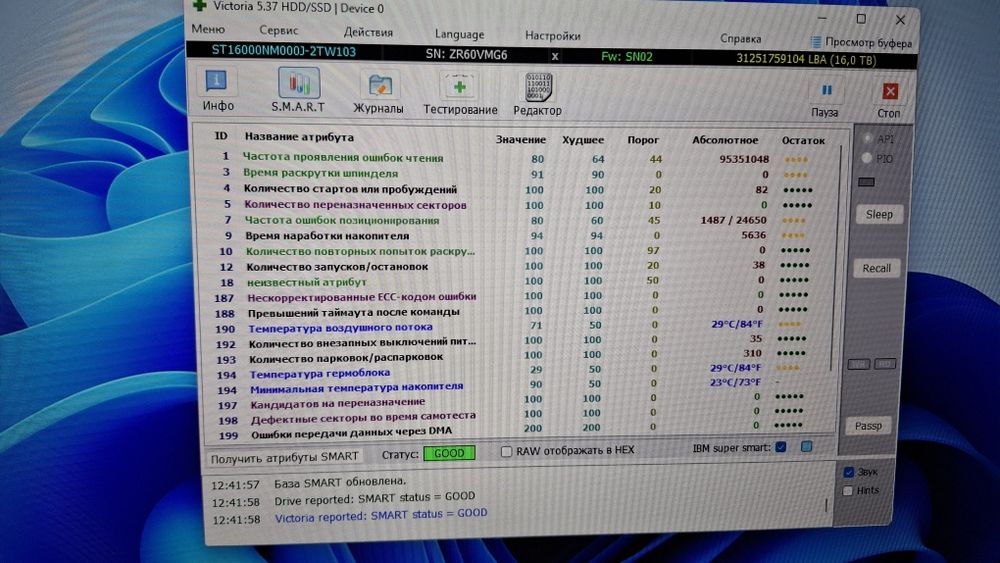Image resolution: width=1000 pixels, height=563 pixels.
Task: Select row Количество переназначенных секторов
Action: click(519, 205)
